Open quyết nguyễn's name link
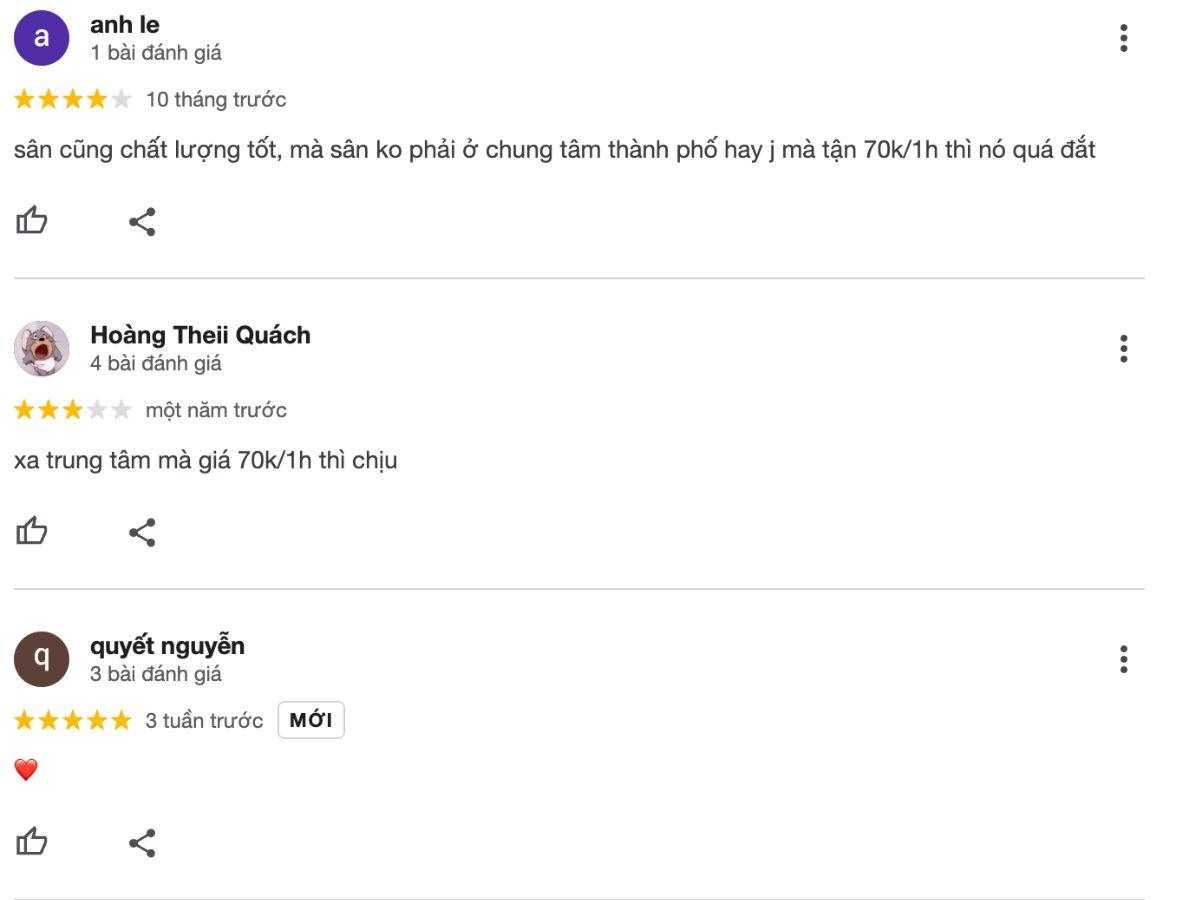Screen dimensions: 1200x900 tap(167, 646)
